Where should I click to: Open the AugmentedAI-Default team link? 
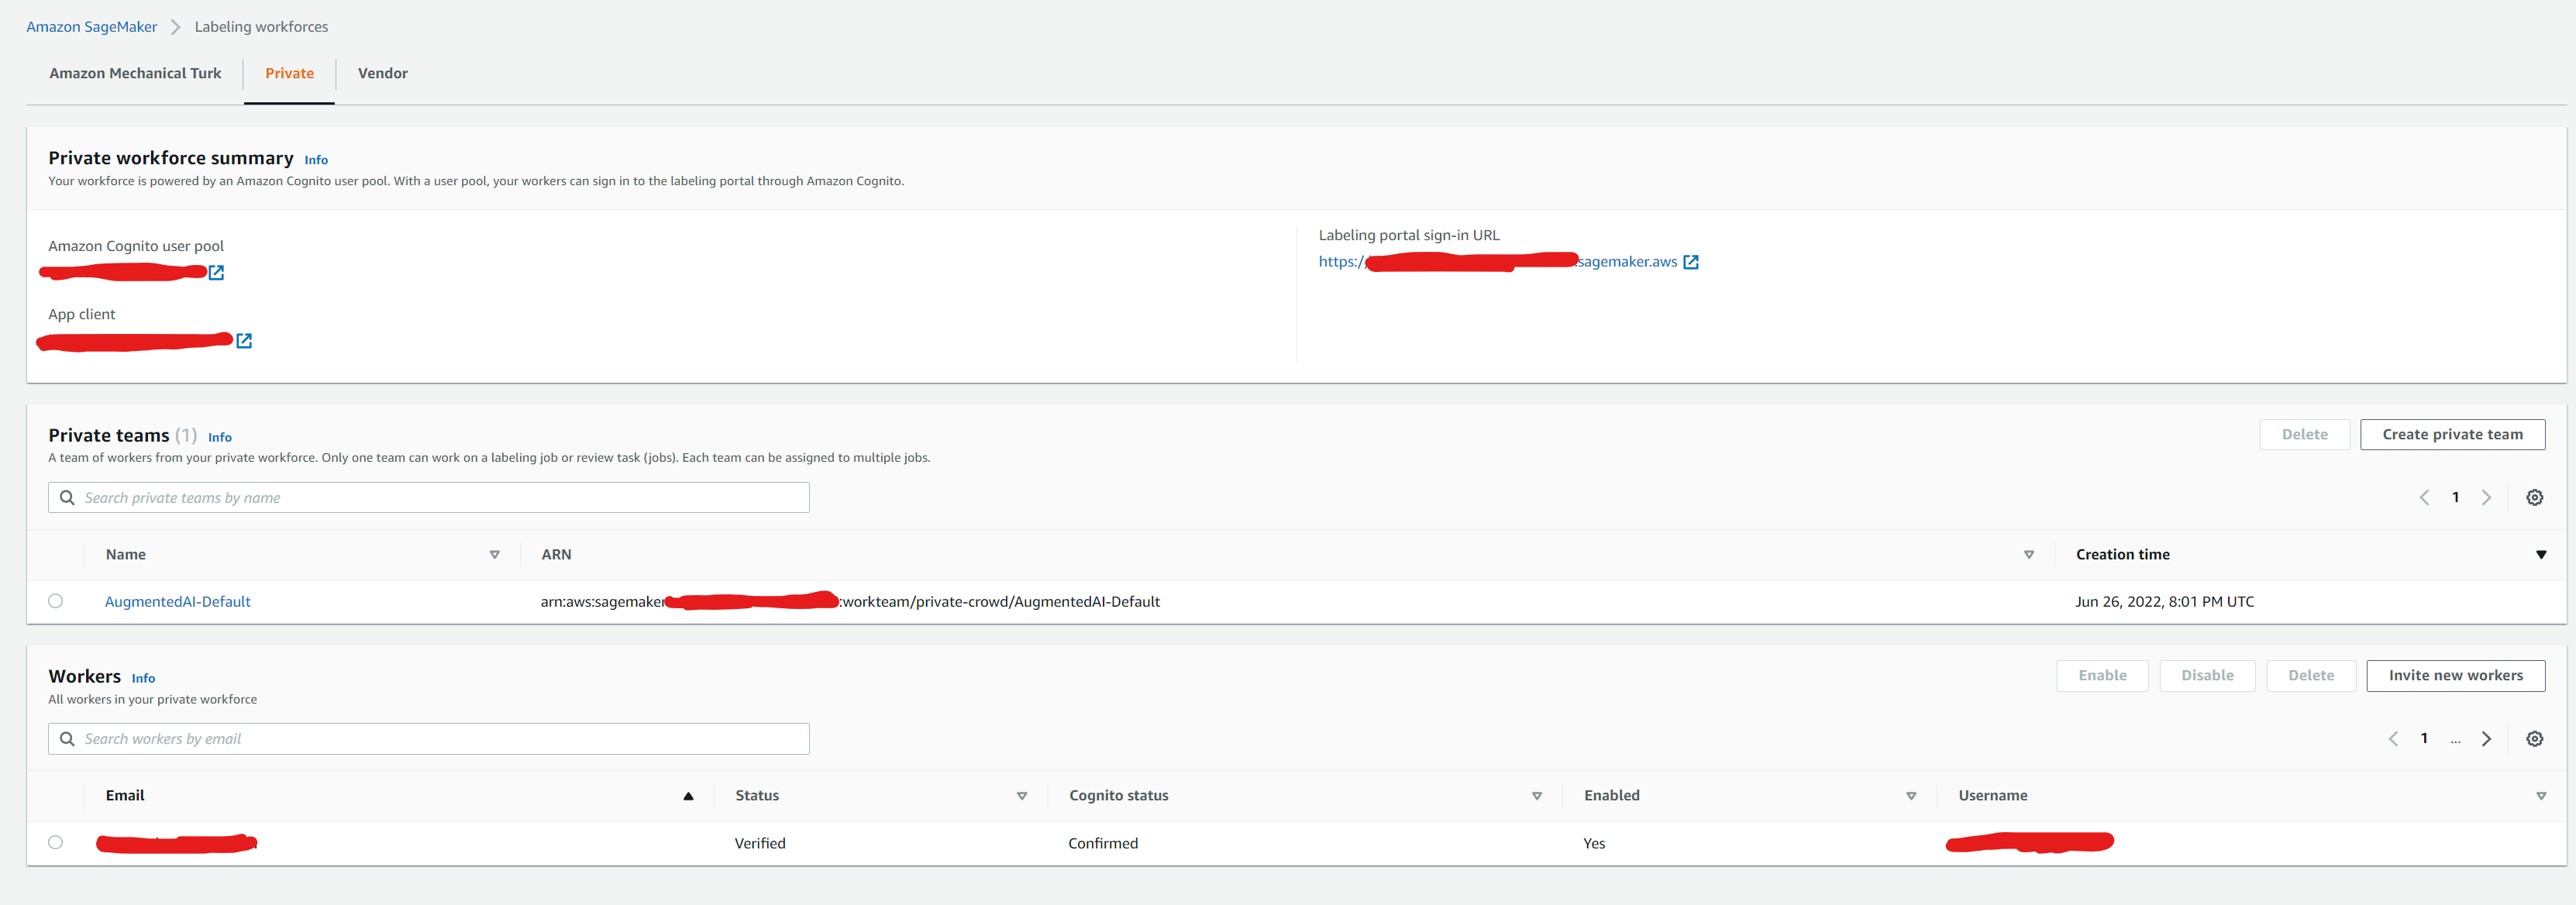pyautogui.click(x=178, y=601)
